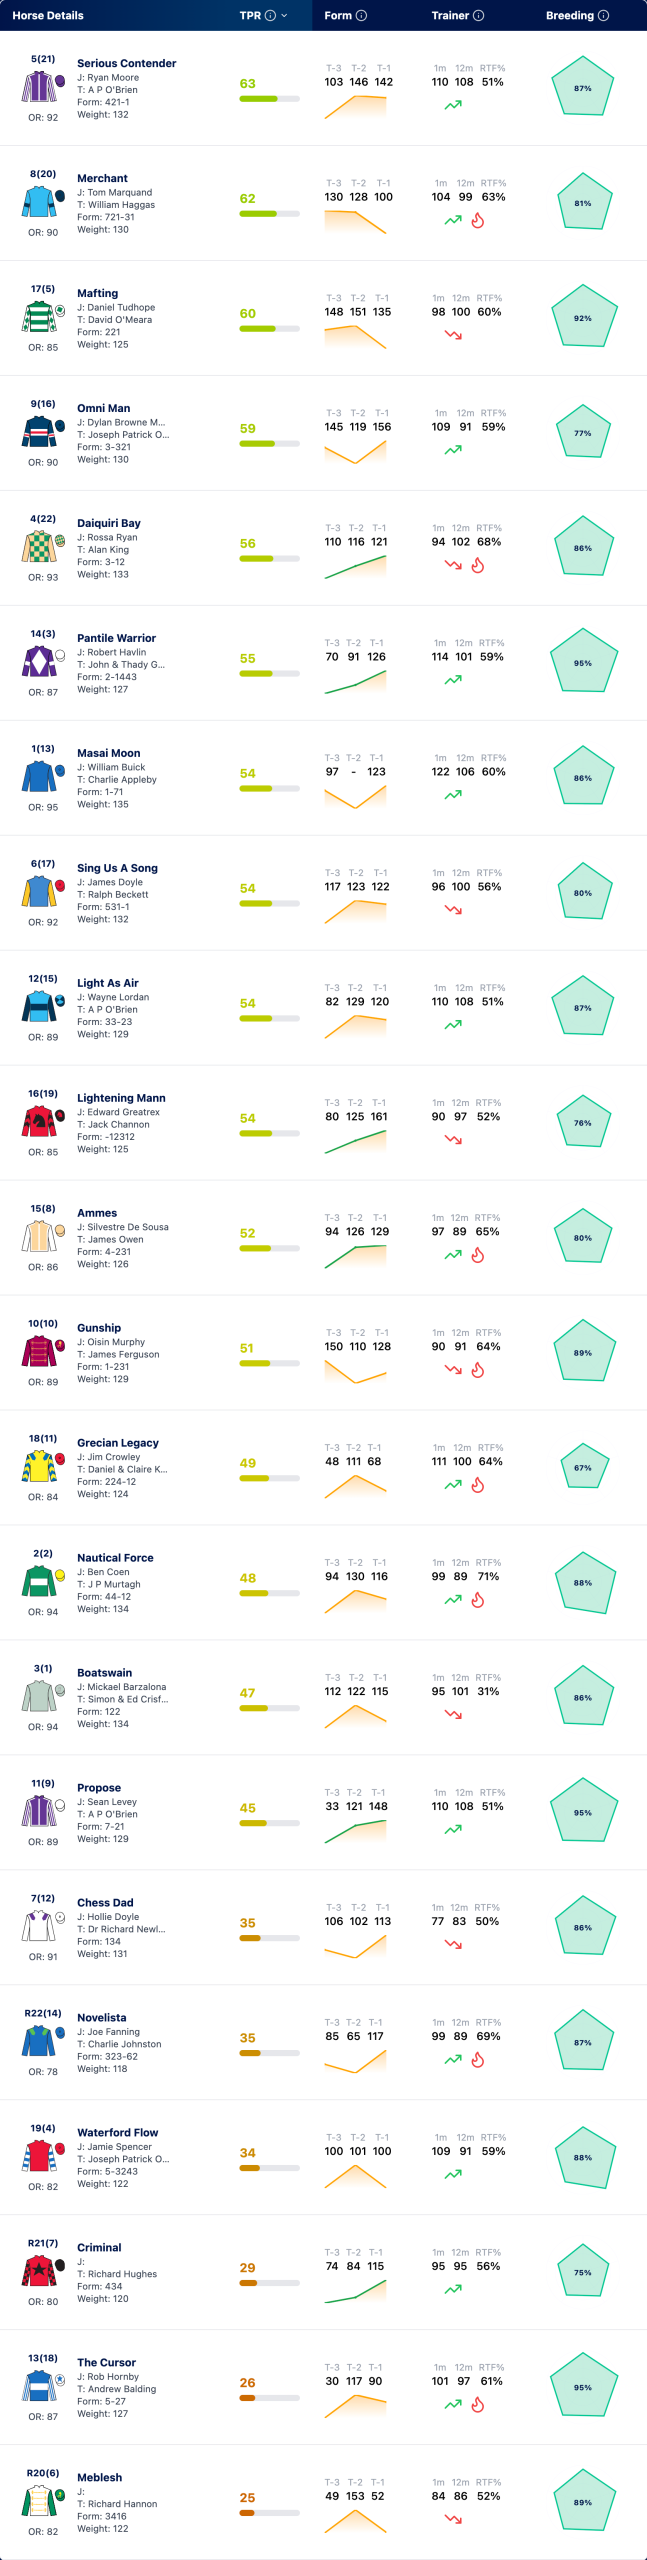The height and width of the screenshot is (2560, 647).
Task: Open the Masai Moon horse link
Action: coord(109,753)
